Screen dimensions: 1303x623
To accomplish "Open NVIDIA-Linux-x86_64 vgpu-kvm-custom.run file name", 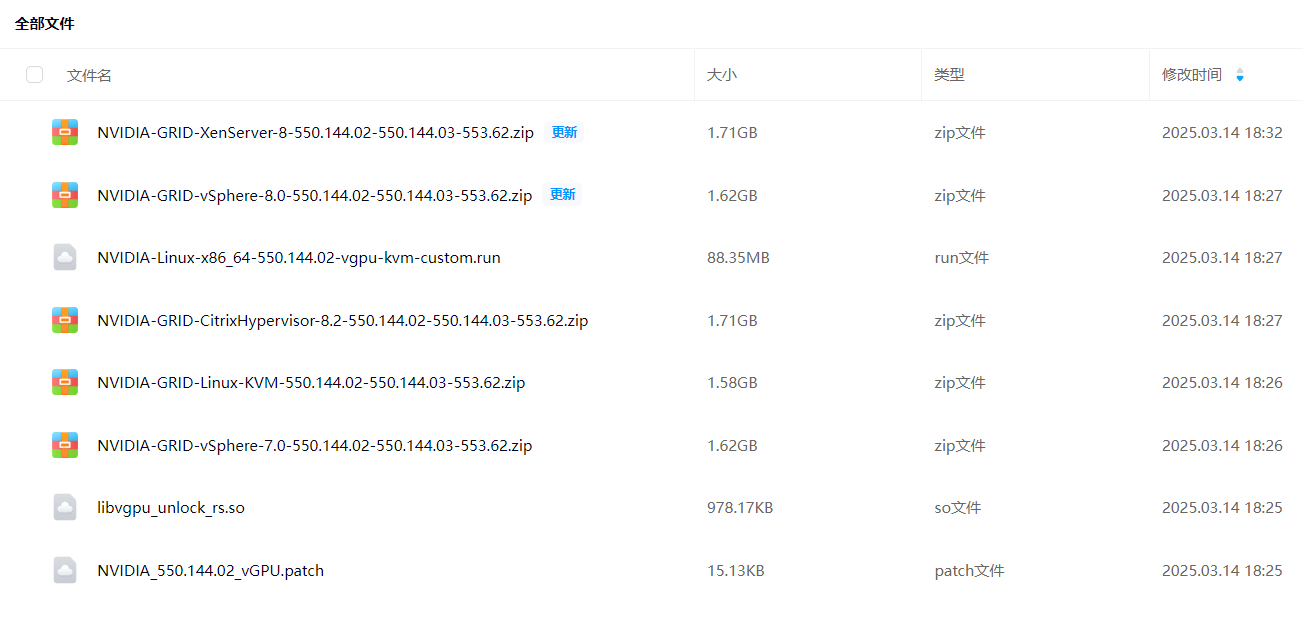I will (x=299, y=258).
